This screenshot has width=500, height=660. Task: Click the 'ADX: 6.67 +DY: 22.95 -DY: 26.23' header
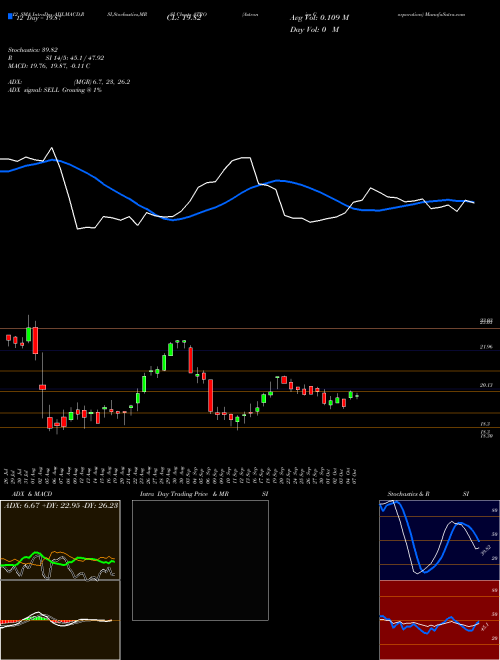coord(61,505)
